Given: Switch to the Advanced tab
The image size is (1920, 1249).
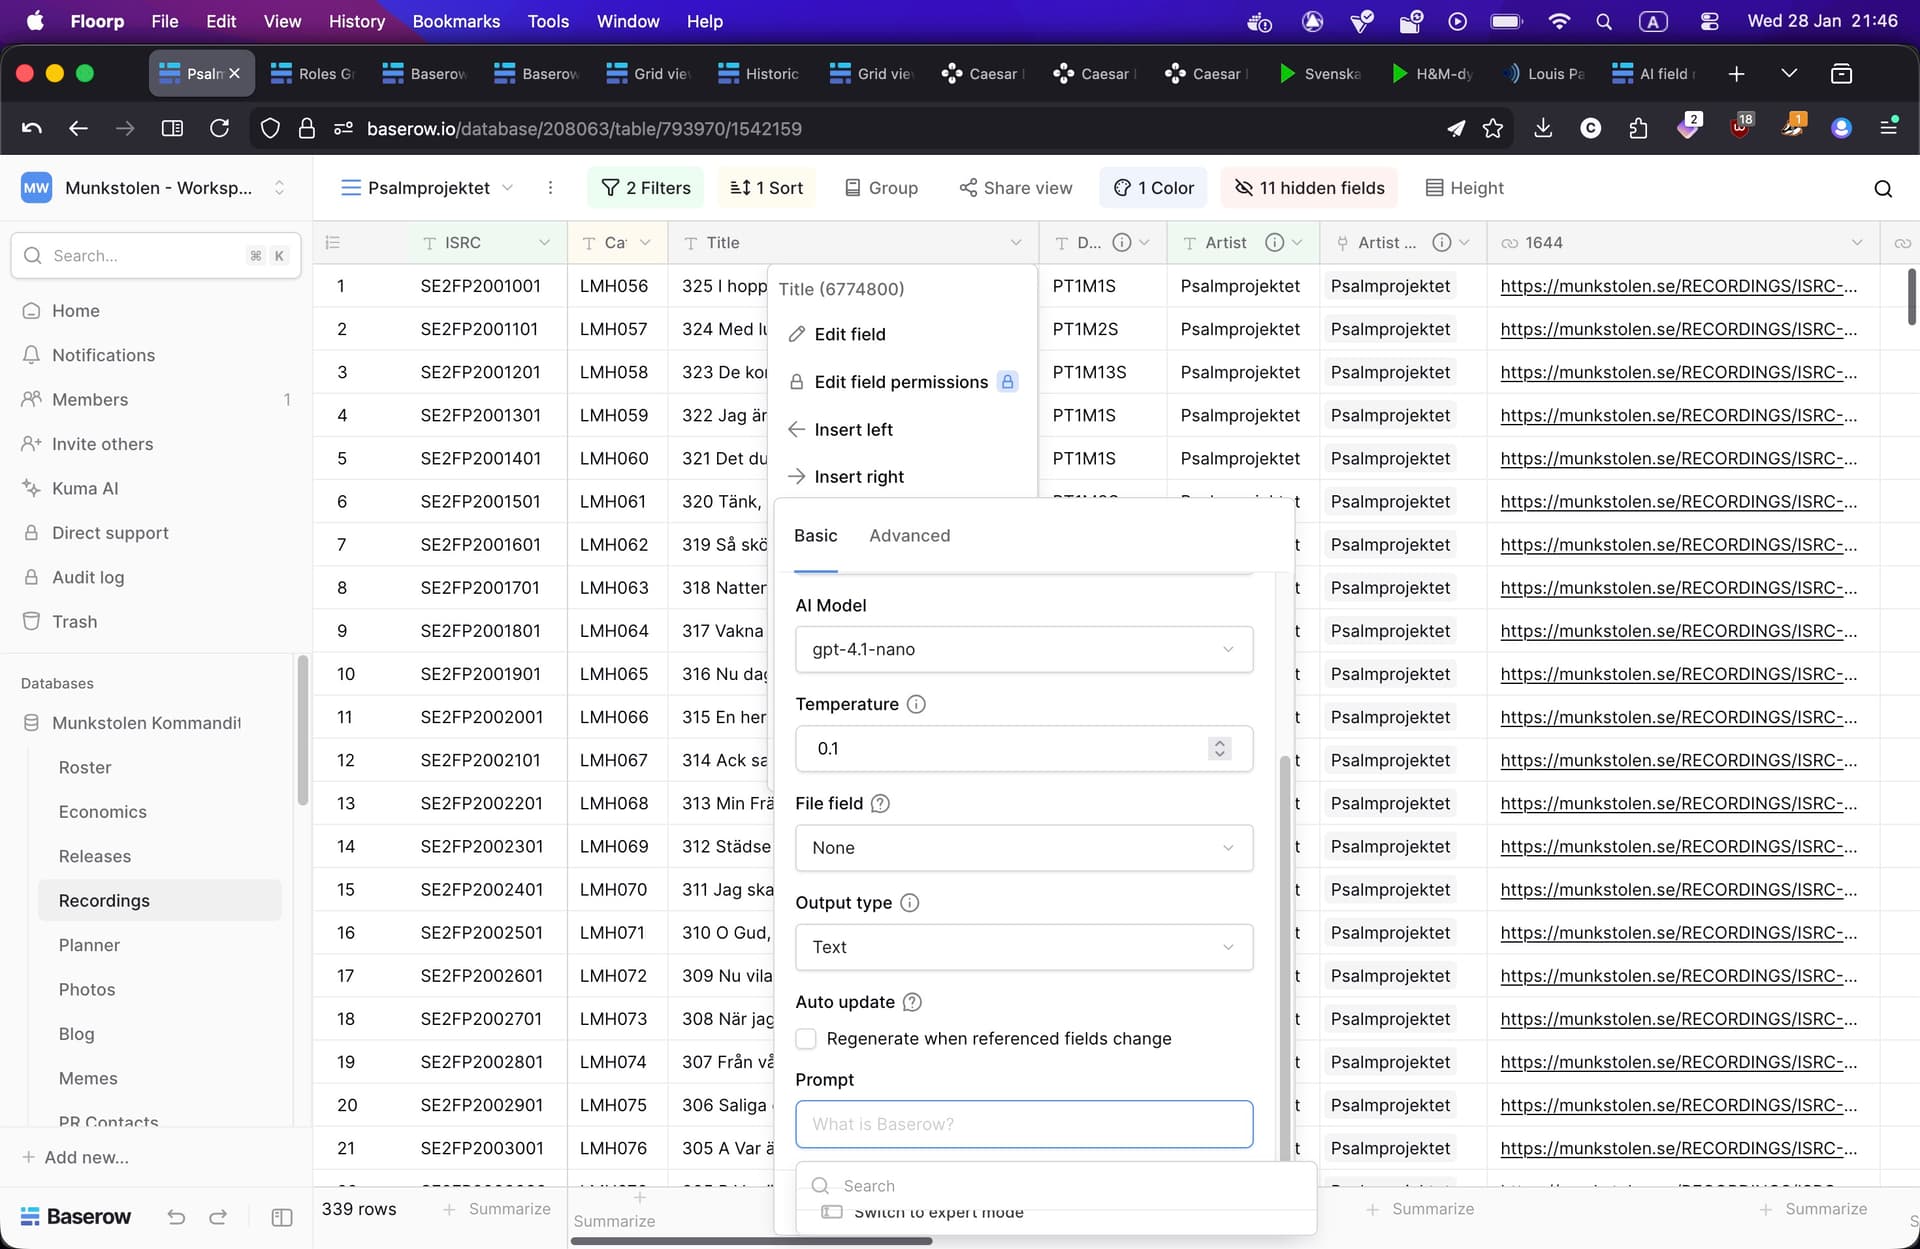Looking at the screenshot, I should click(x=909, y=536).
